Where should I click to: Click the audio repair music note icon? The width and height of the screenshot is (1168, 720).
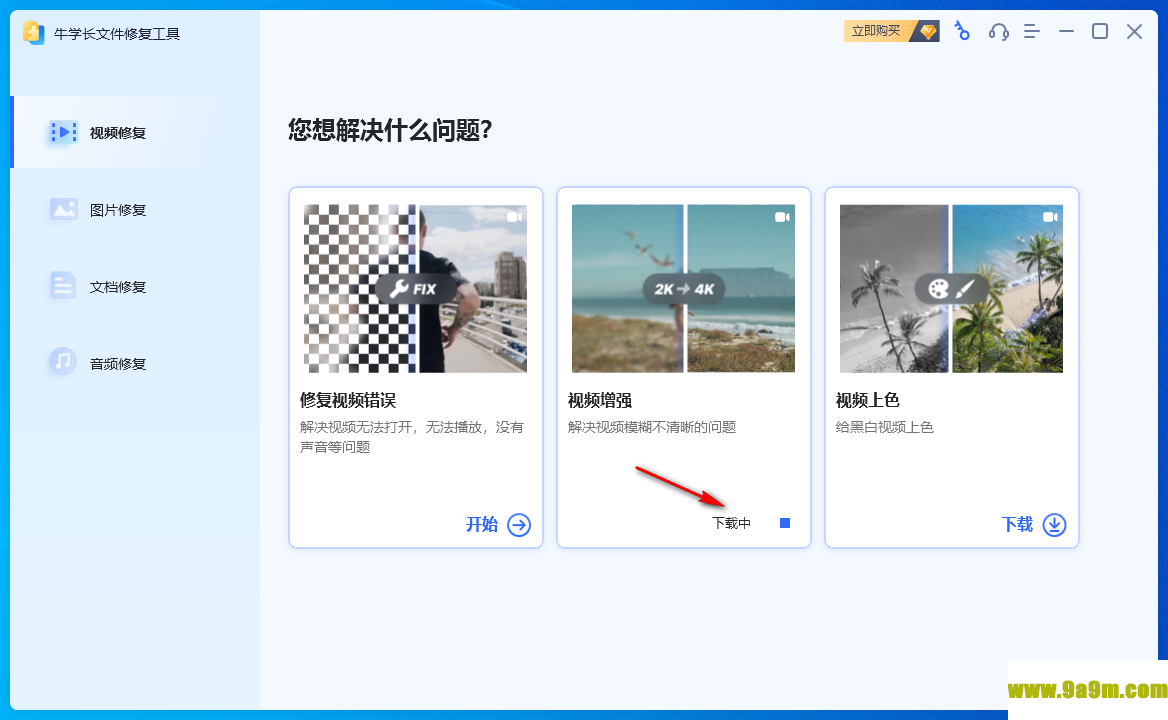pyautogui.click(x=63, y=362)
